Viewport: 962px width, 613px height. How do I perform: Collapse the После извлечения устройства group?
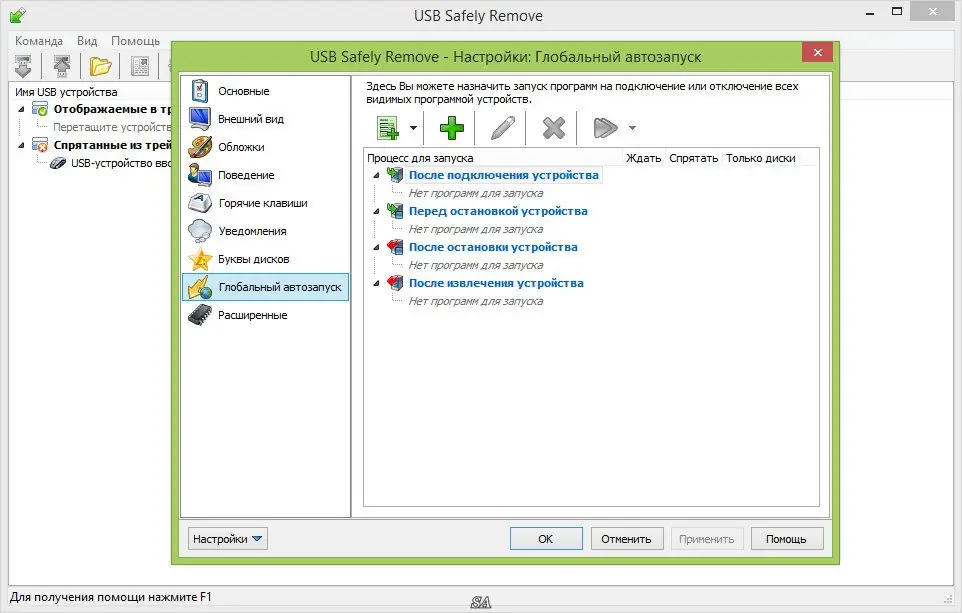tap(376, 284)
